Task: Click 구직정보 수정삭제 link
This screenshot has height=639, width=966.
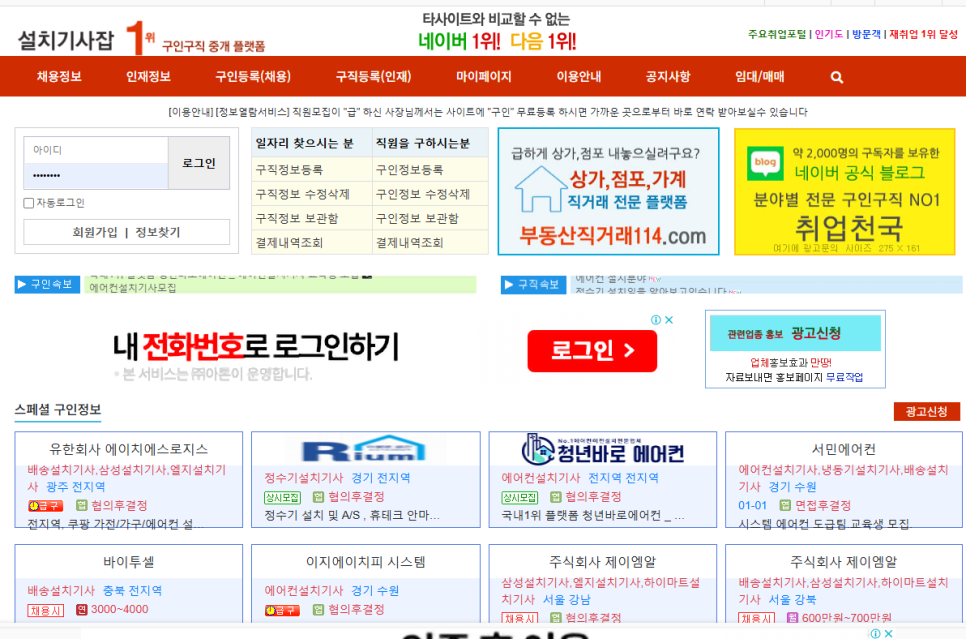Action: pyautogui.click(x=302, y=194)
